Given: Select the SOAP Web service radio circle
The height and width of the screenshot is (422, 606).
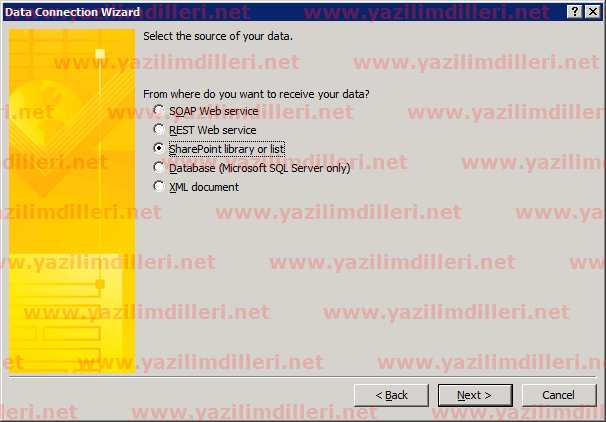Looking at the screenshot, I should [159, 111].
